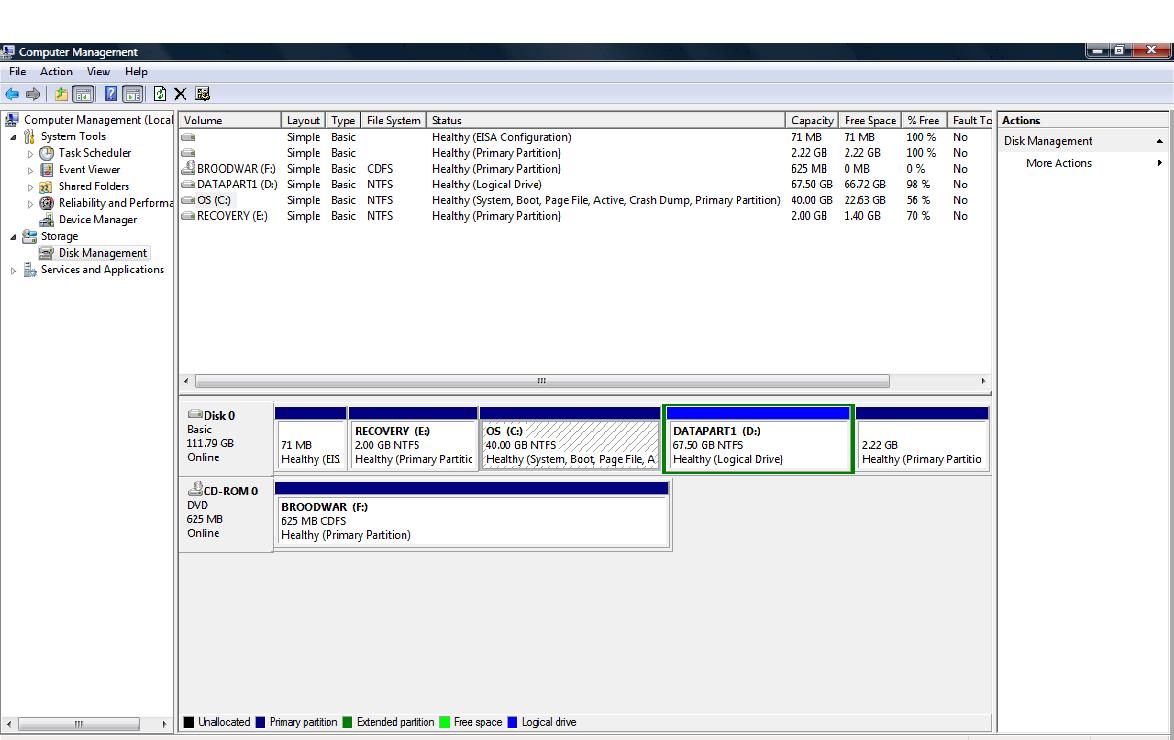
Task: Click the console tree horizontal scrollbar thumb
Action: click(x=79, y=724)
